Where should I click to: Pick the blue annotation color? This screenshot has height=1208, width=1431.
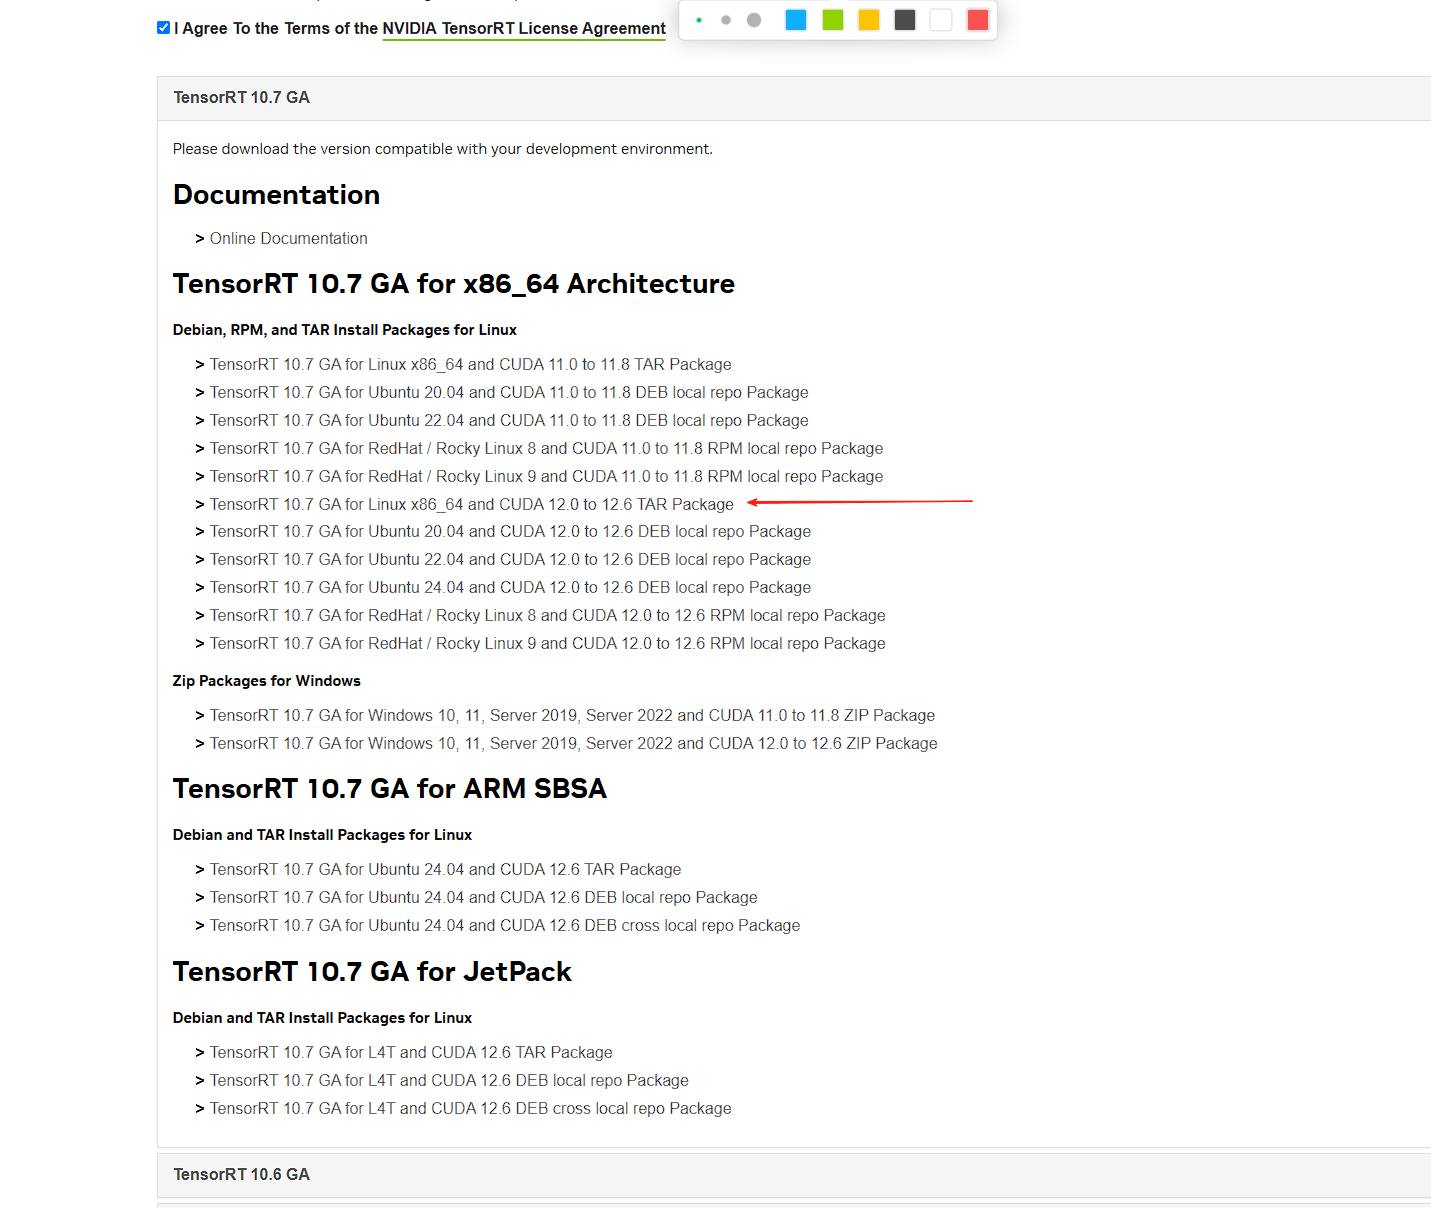click(796, 20)
